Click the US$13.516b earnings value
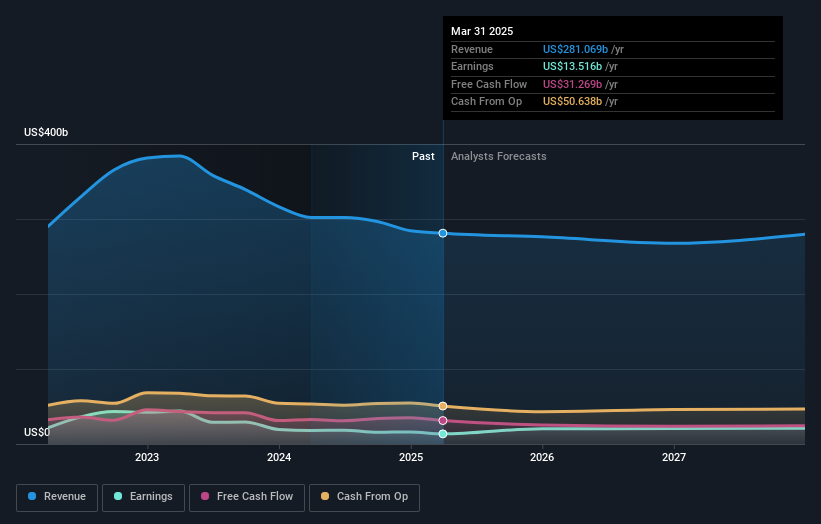The width and height of the screenshot is (821, 524). point(572,66)
